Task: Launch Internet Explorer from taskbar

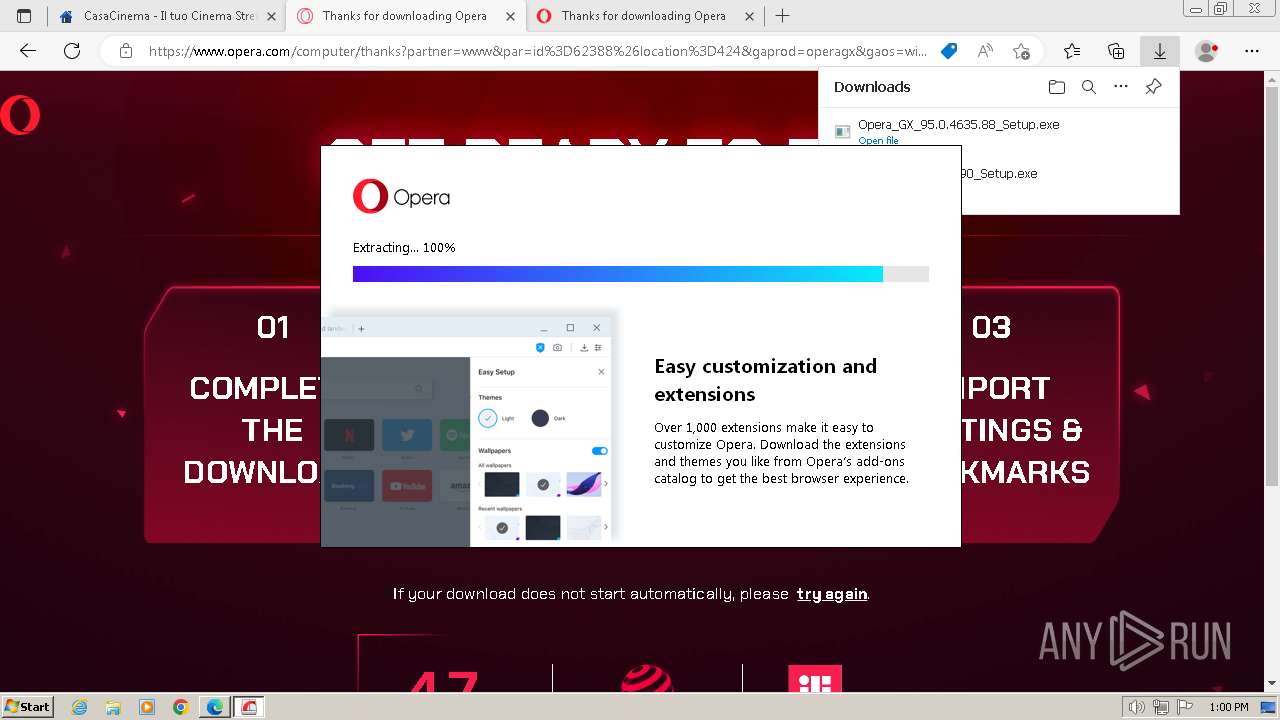Action: tap(80, 707)
